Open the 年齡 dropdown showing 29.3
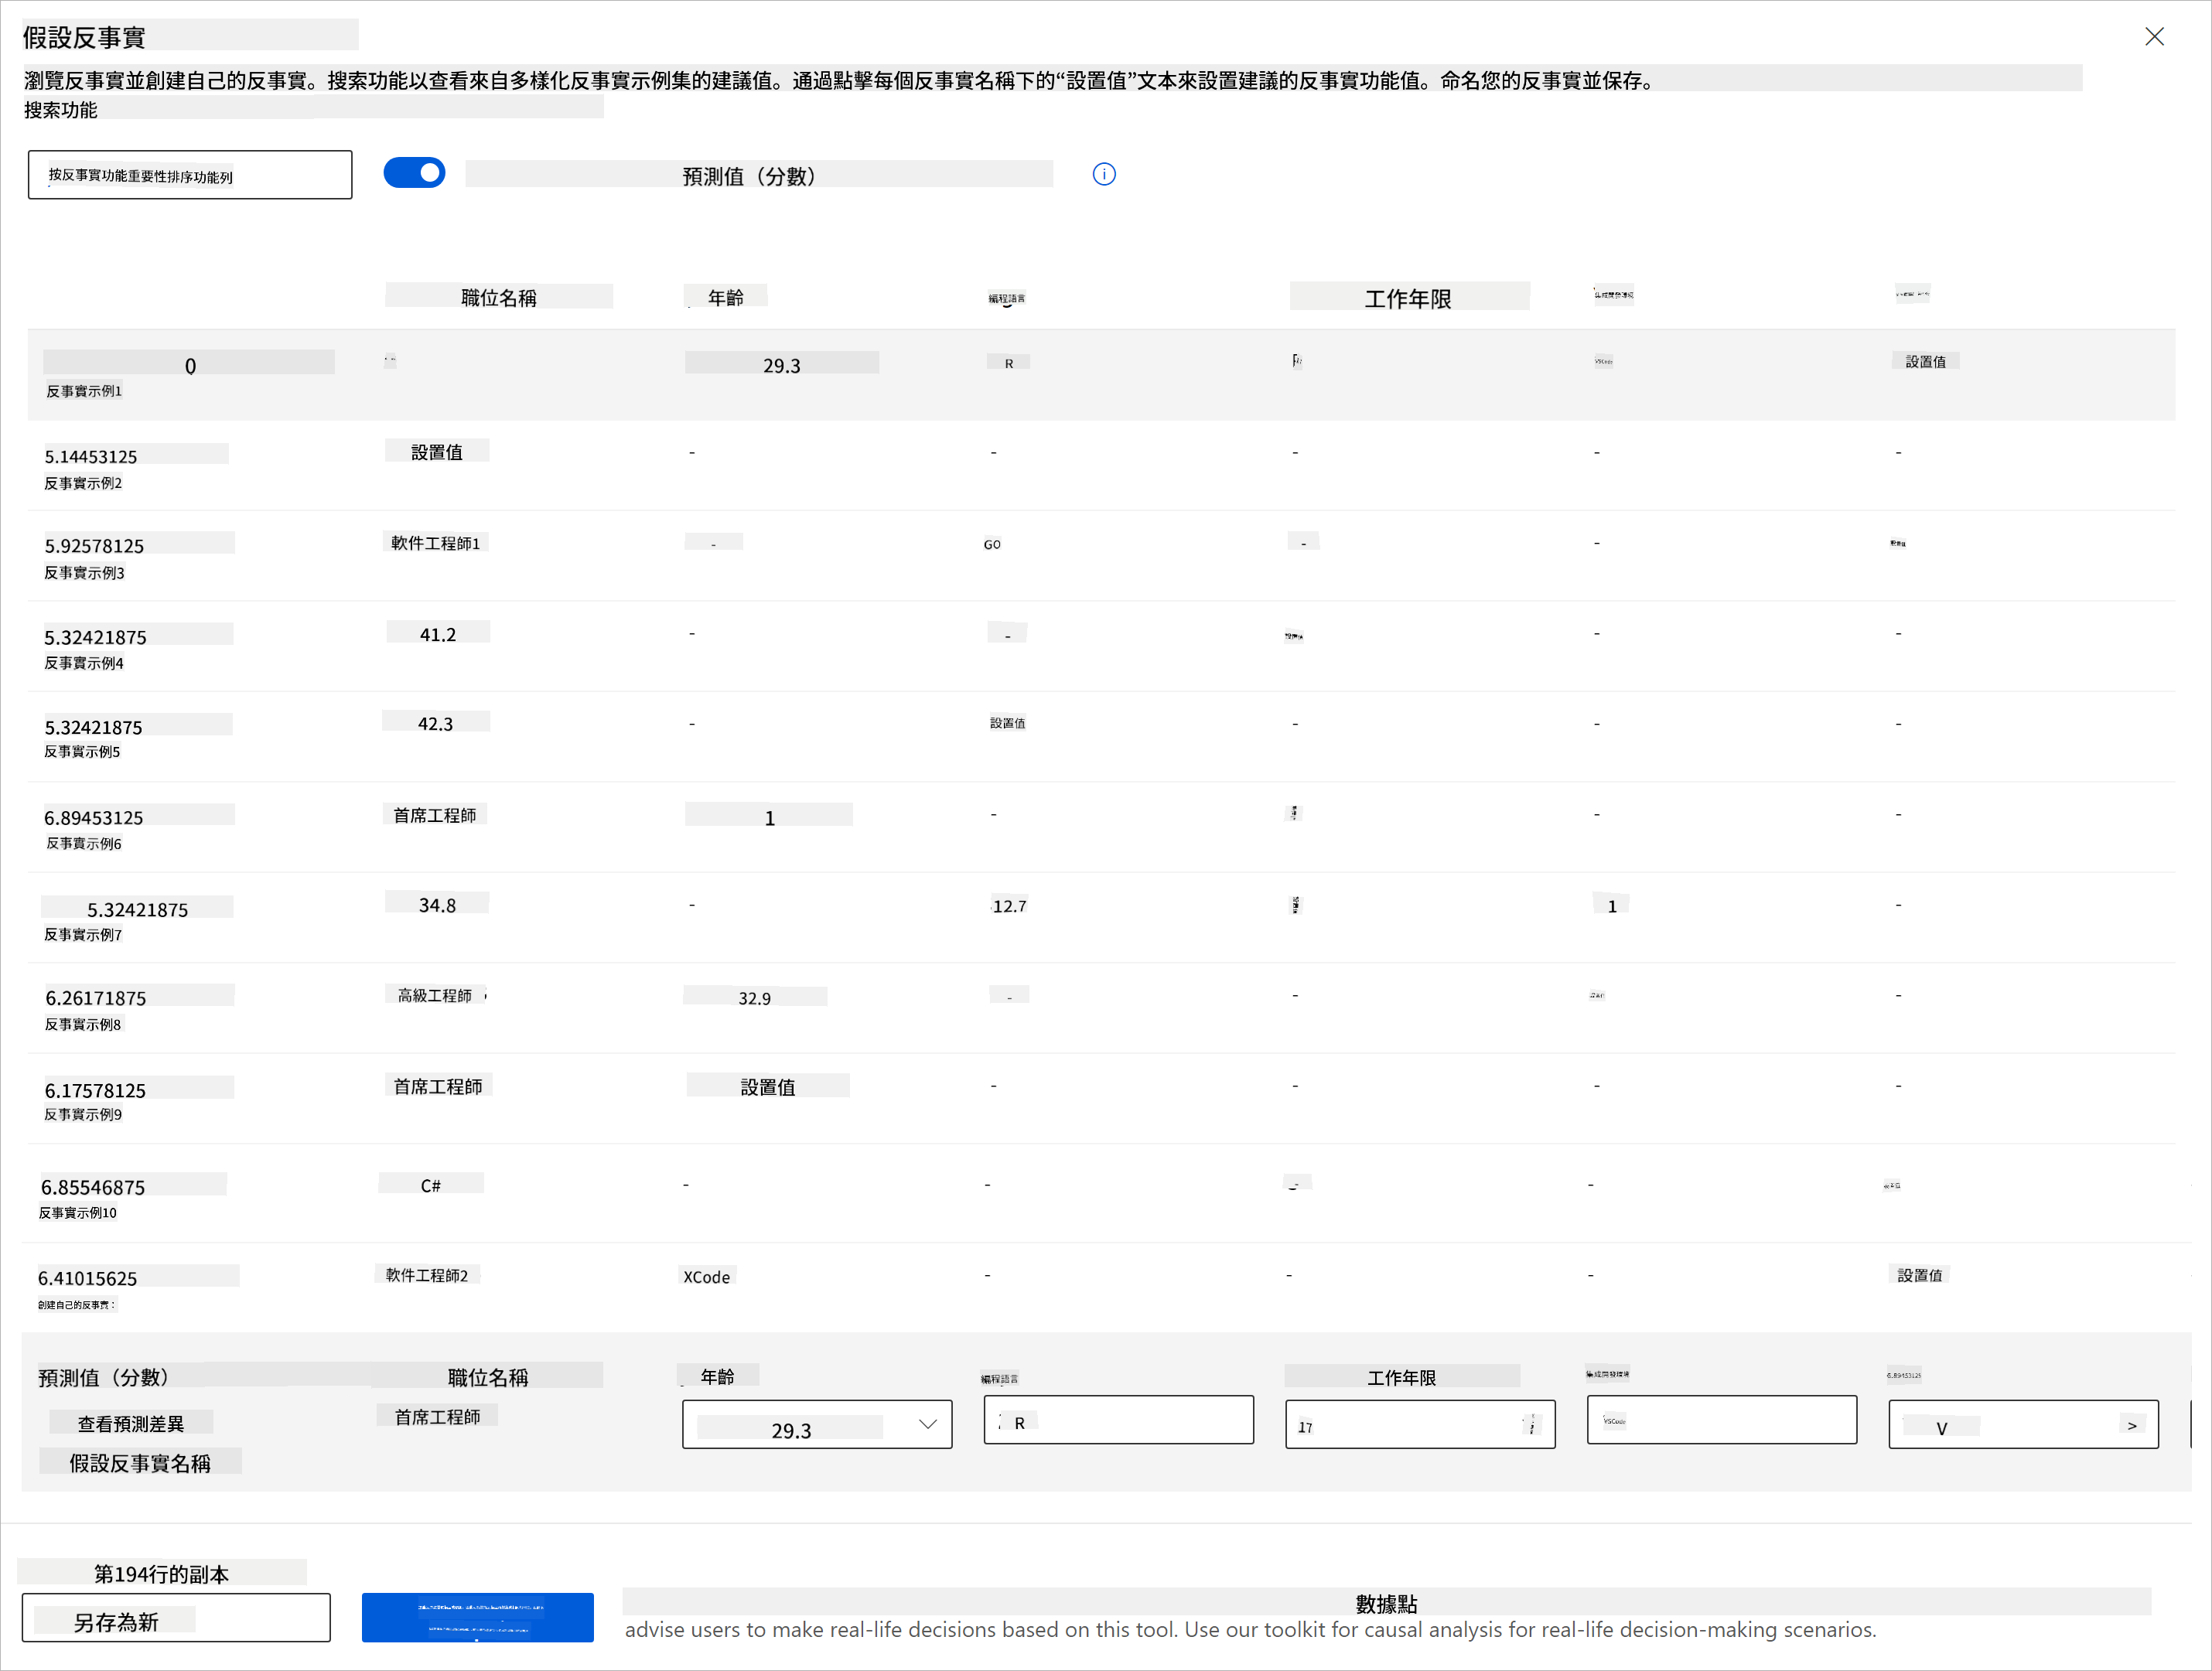Screen dimensions: 2212x1671 click(x=816, y=1425)
